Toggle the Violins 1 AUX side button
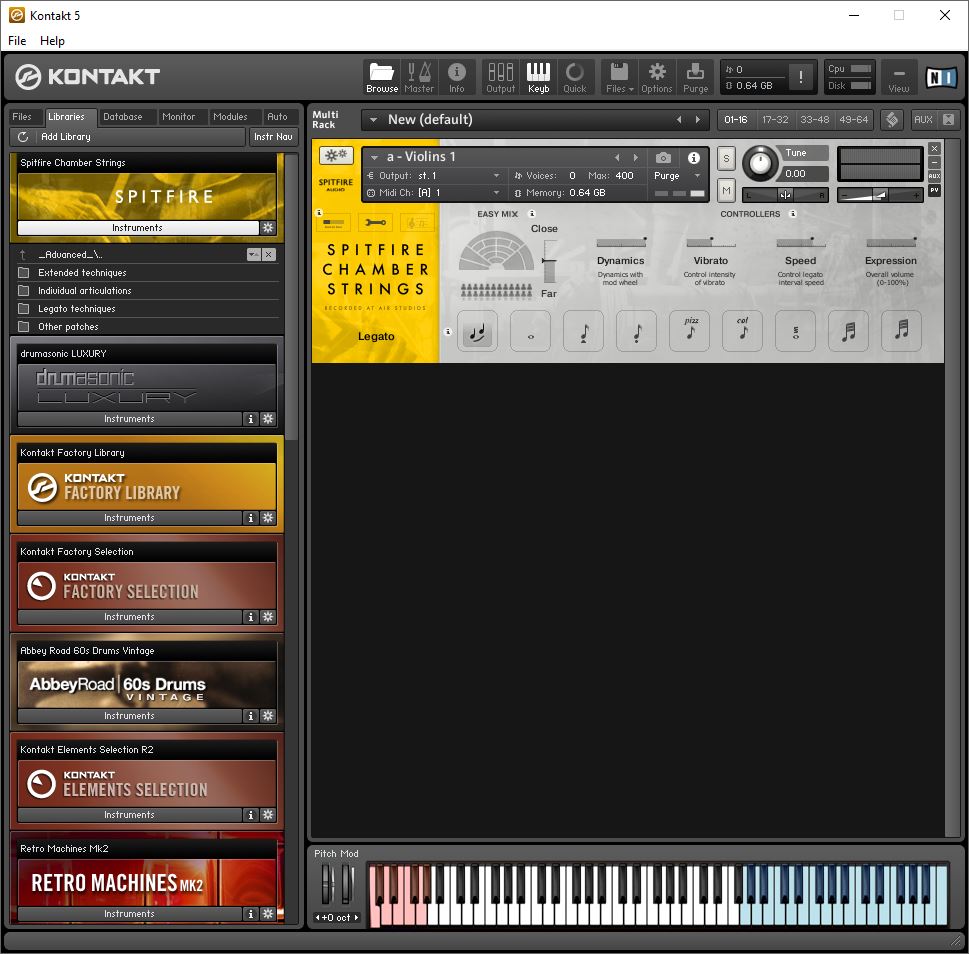The height and width of the screenshot is (954, 969). coord(934,176)
